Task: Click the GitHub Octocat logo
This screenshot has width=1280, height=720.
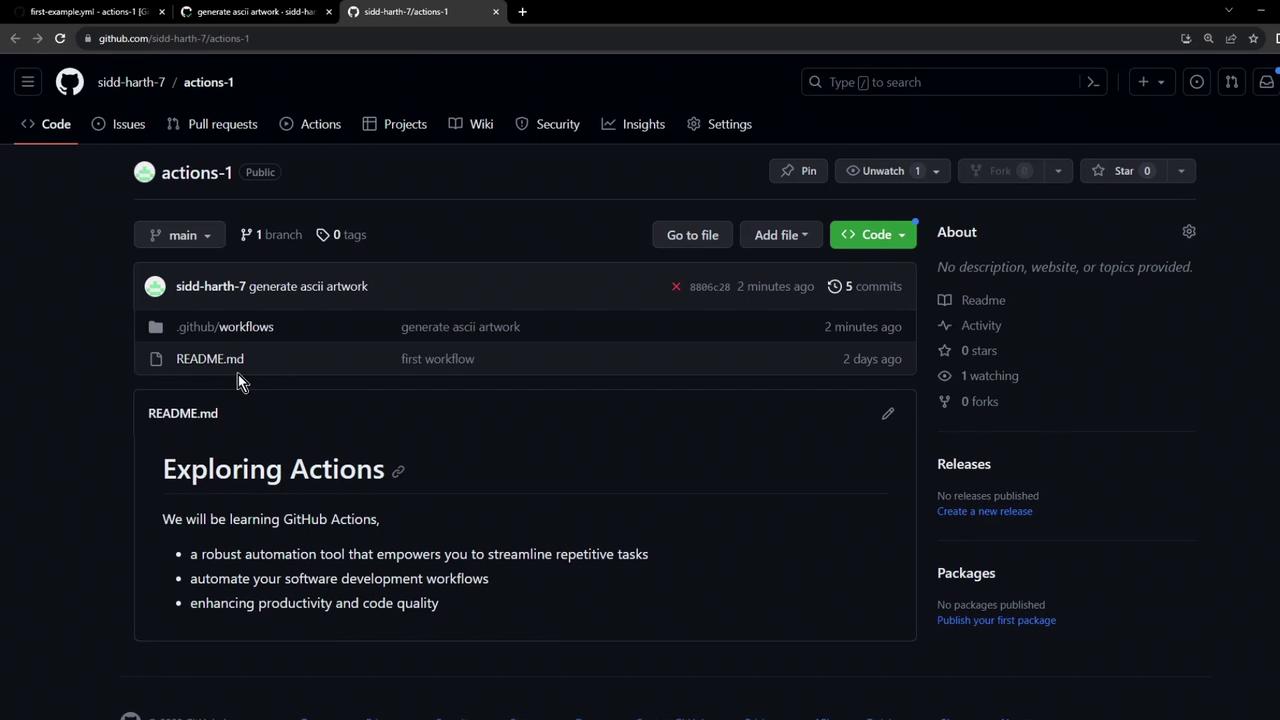Action: click(x=70, y=82)
